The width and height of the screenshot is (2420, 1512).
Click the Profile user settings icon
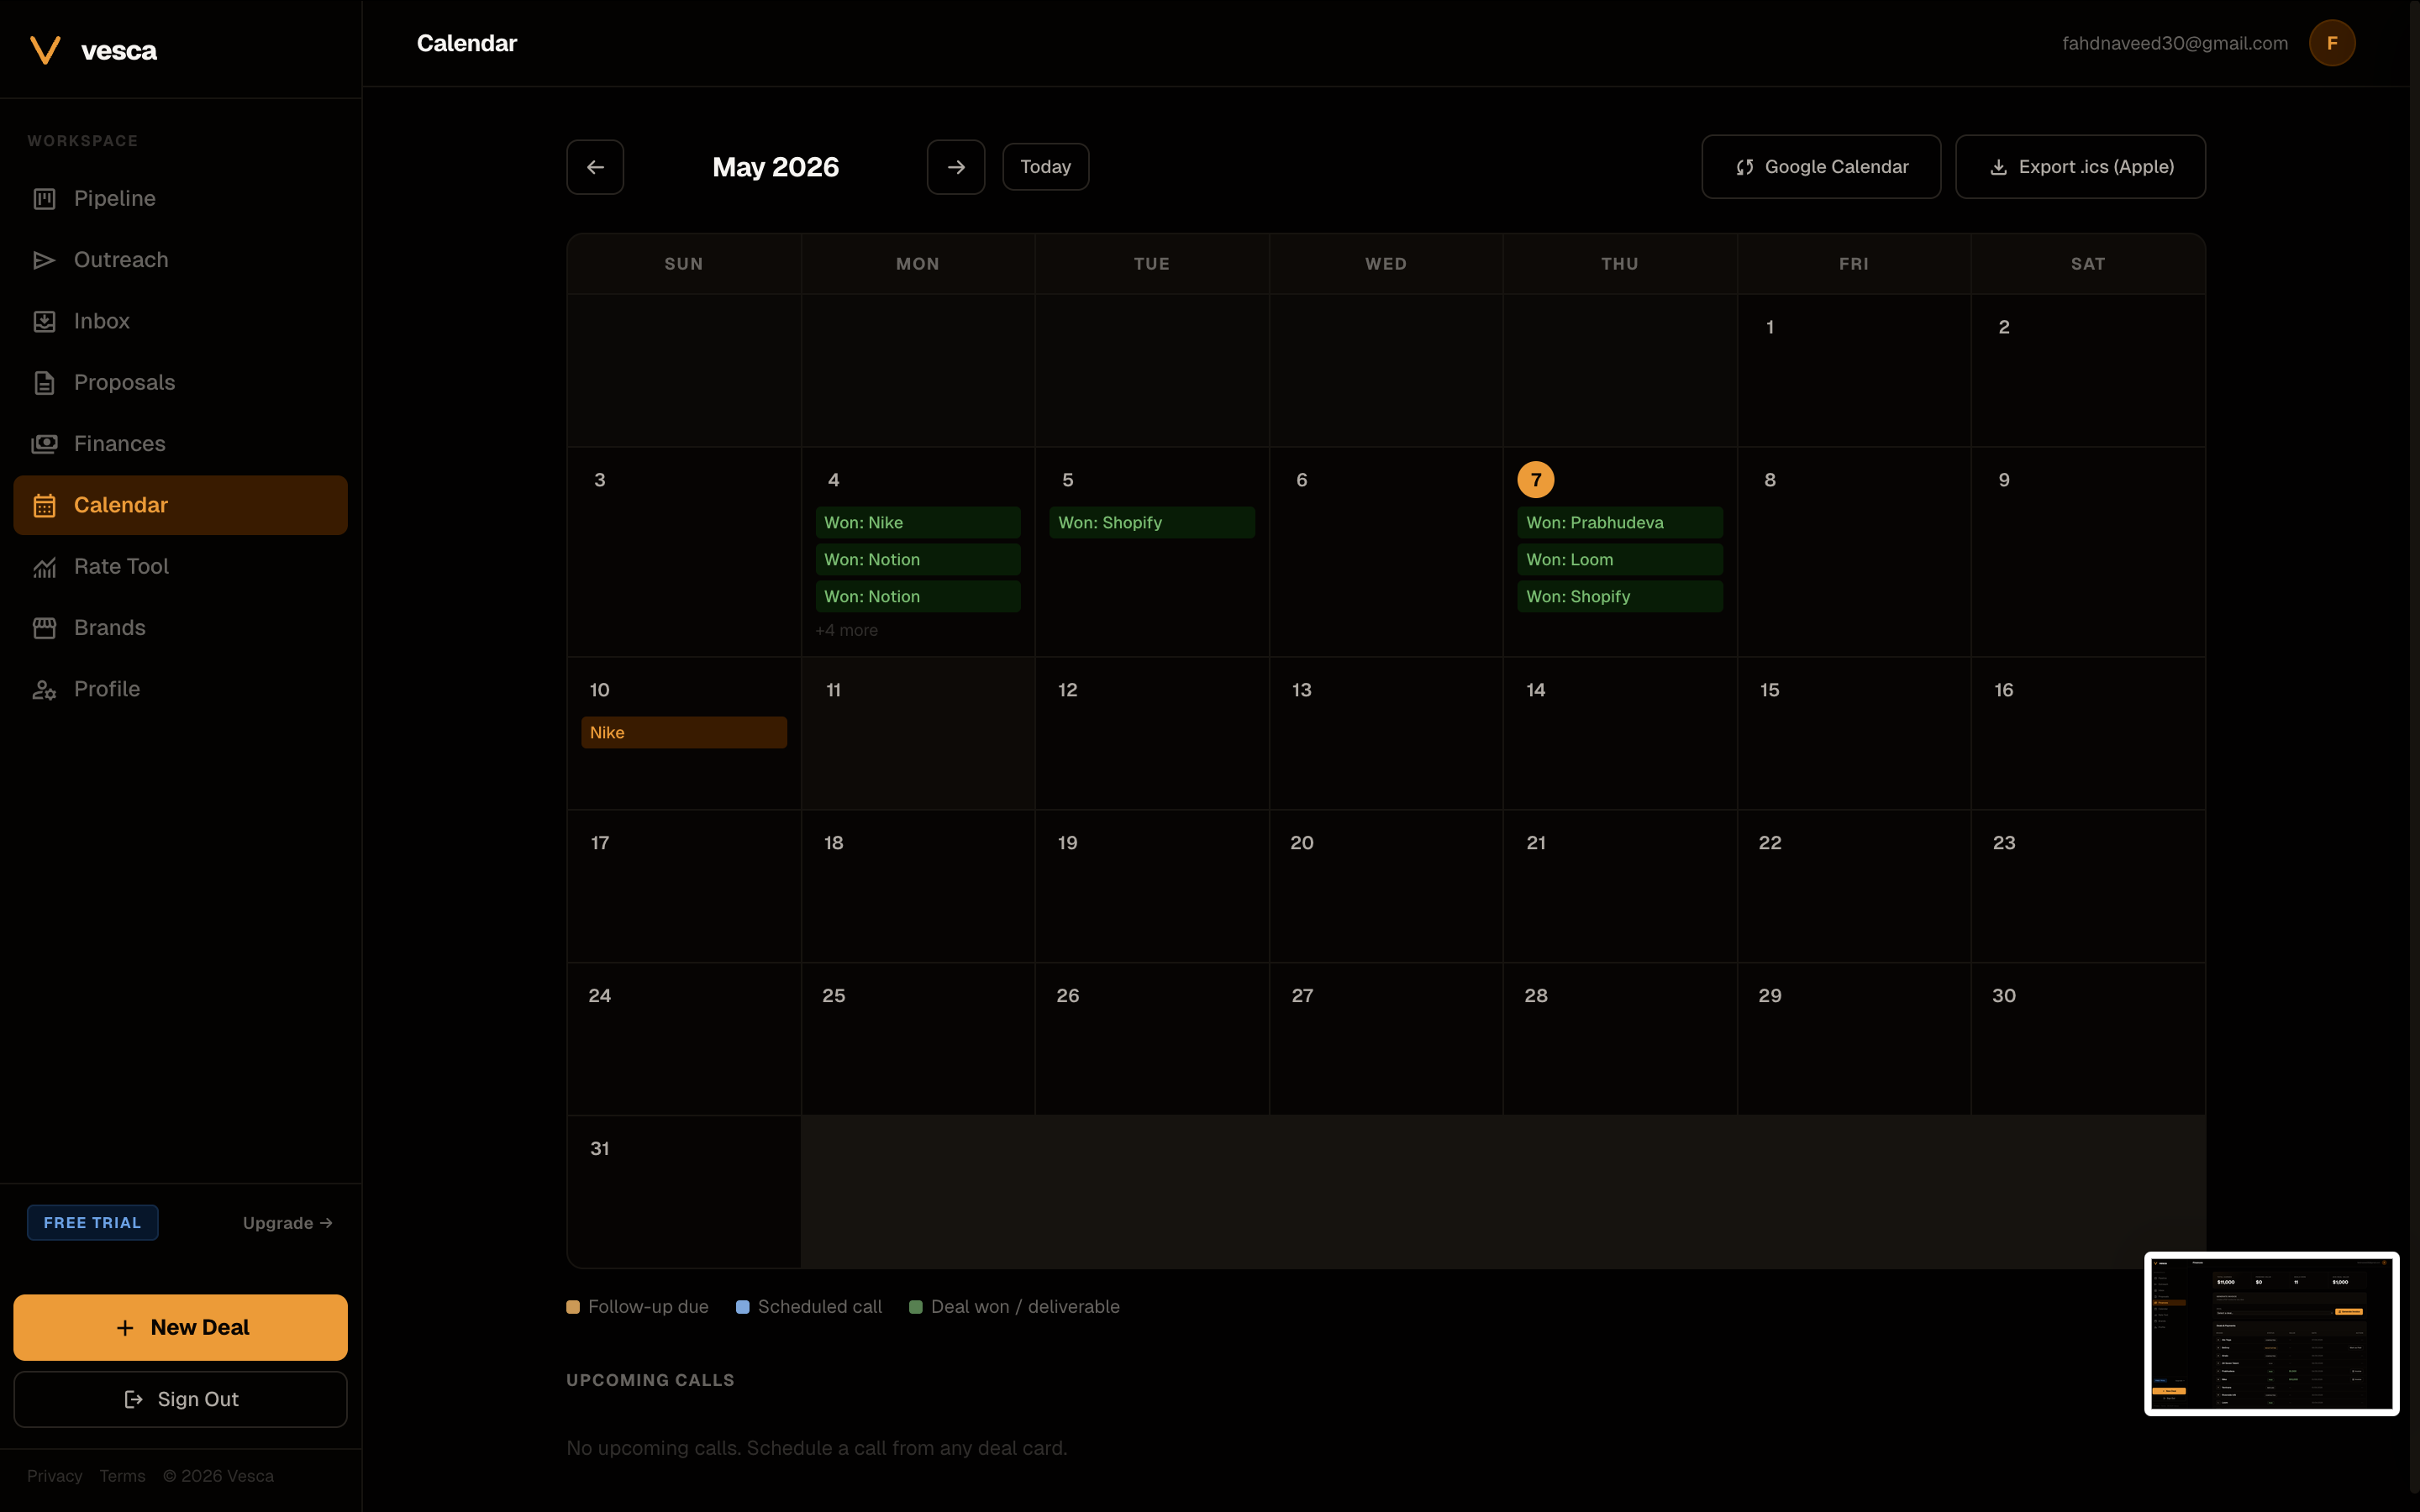[x=44, y=689]
